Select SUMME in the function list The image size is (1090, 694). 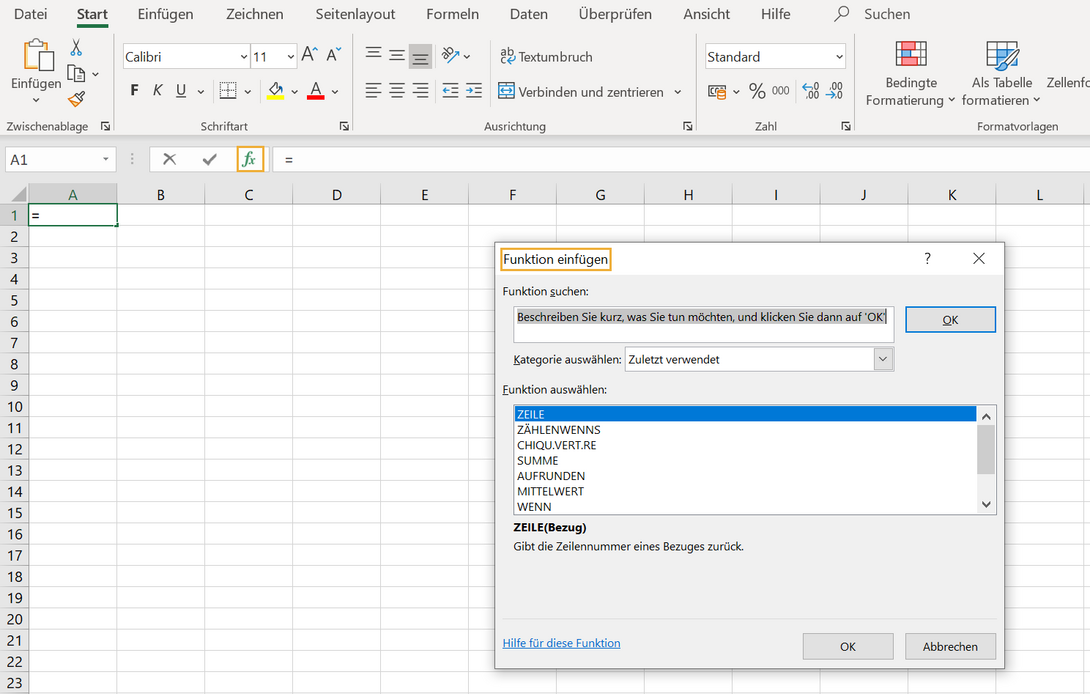538,460
